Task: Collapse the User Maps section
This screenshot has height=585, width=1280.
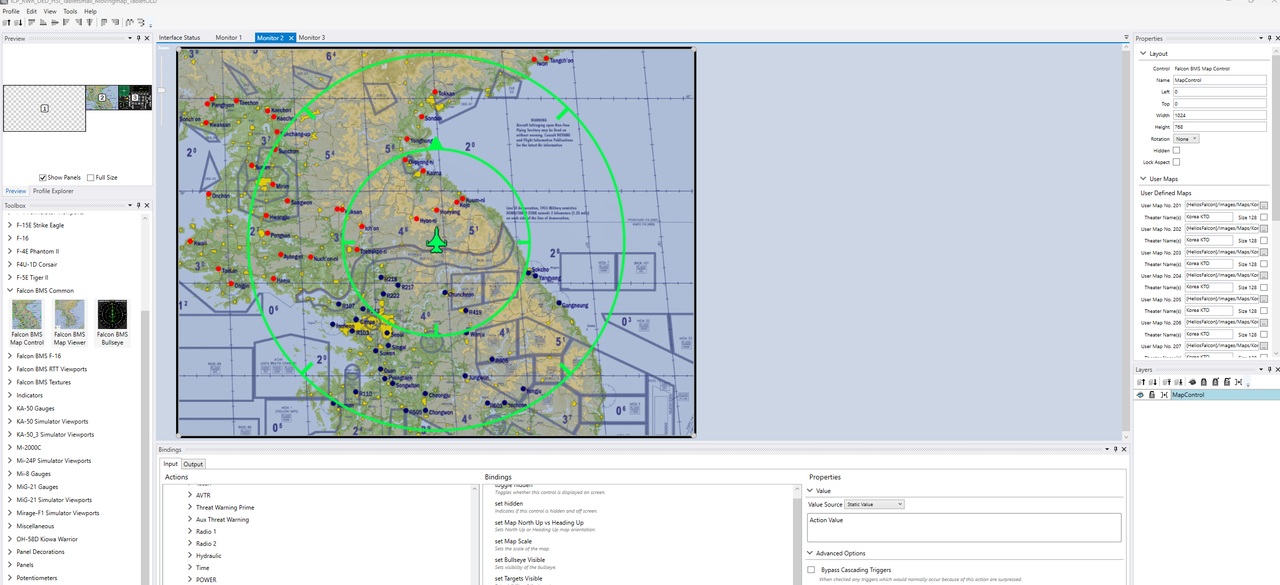Action: [x=1142, y=178]
